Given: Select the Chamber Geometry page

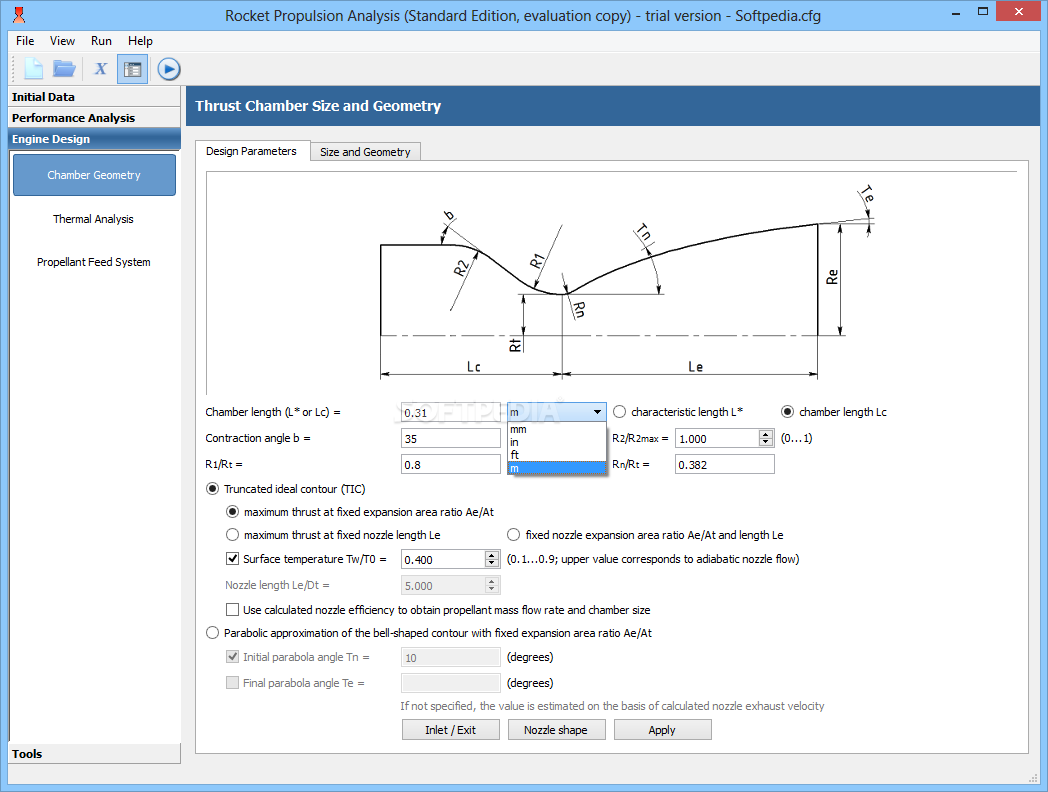Looking at the screenshot, I should 94,175.
